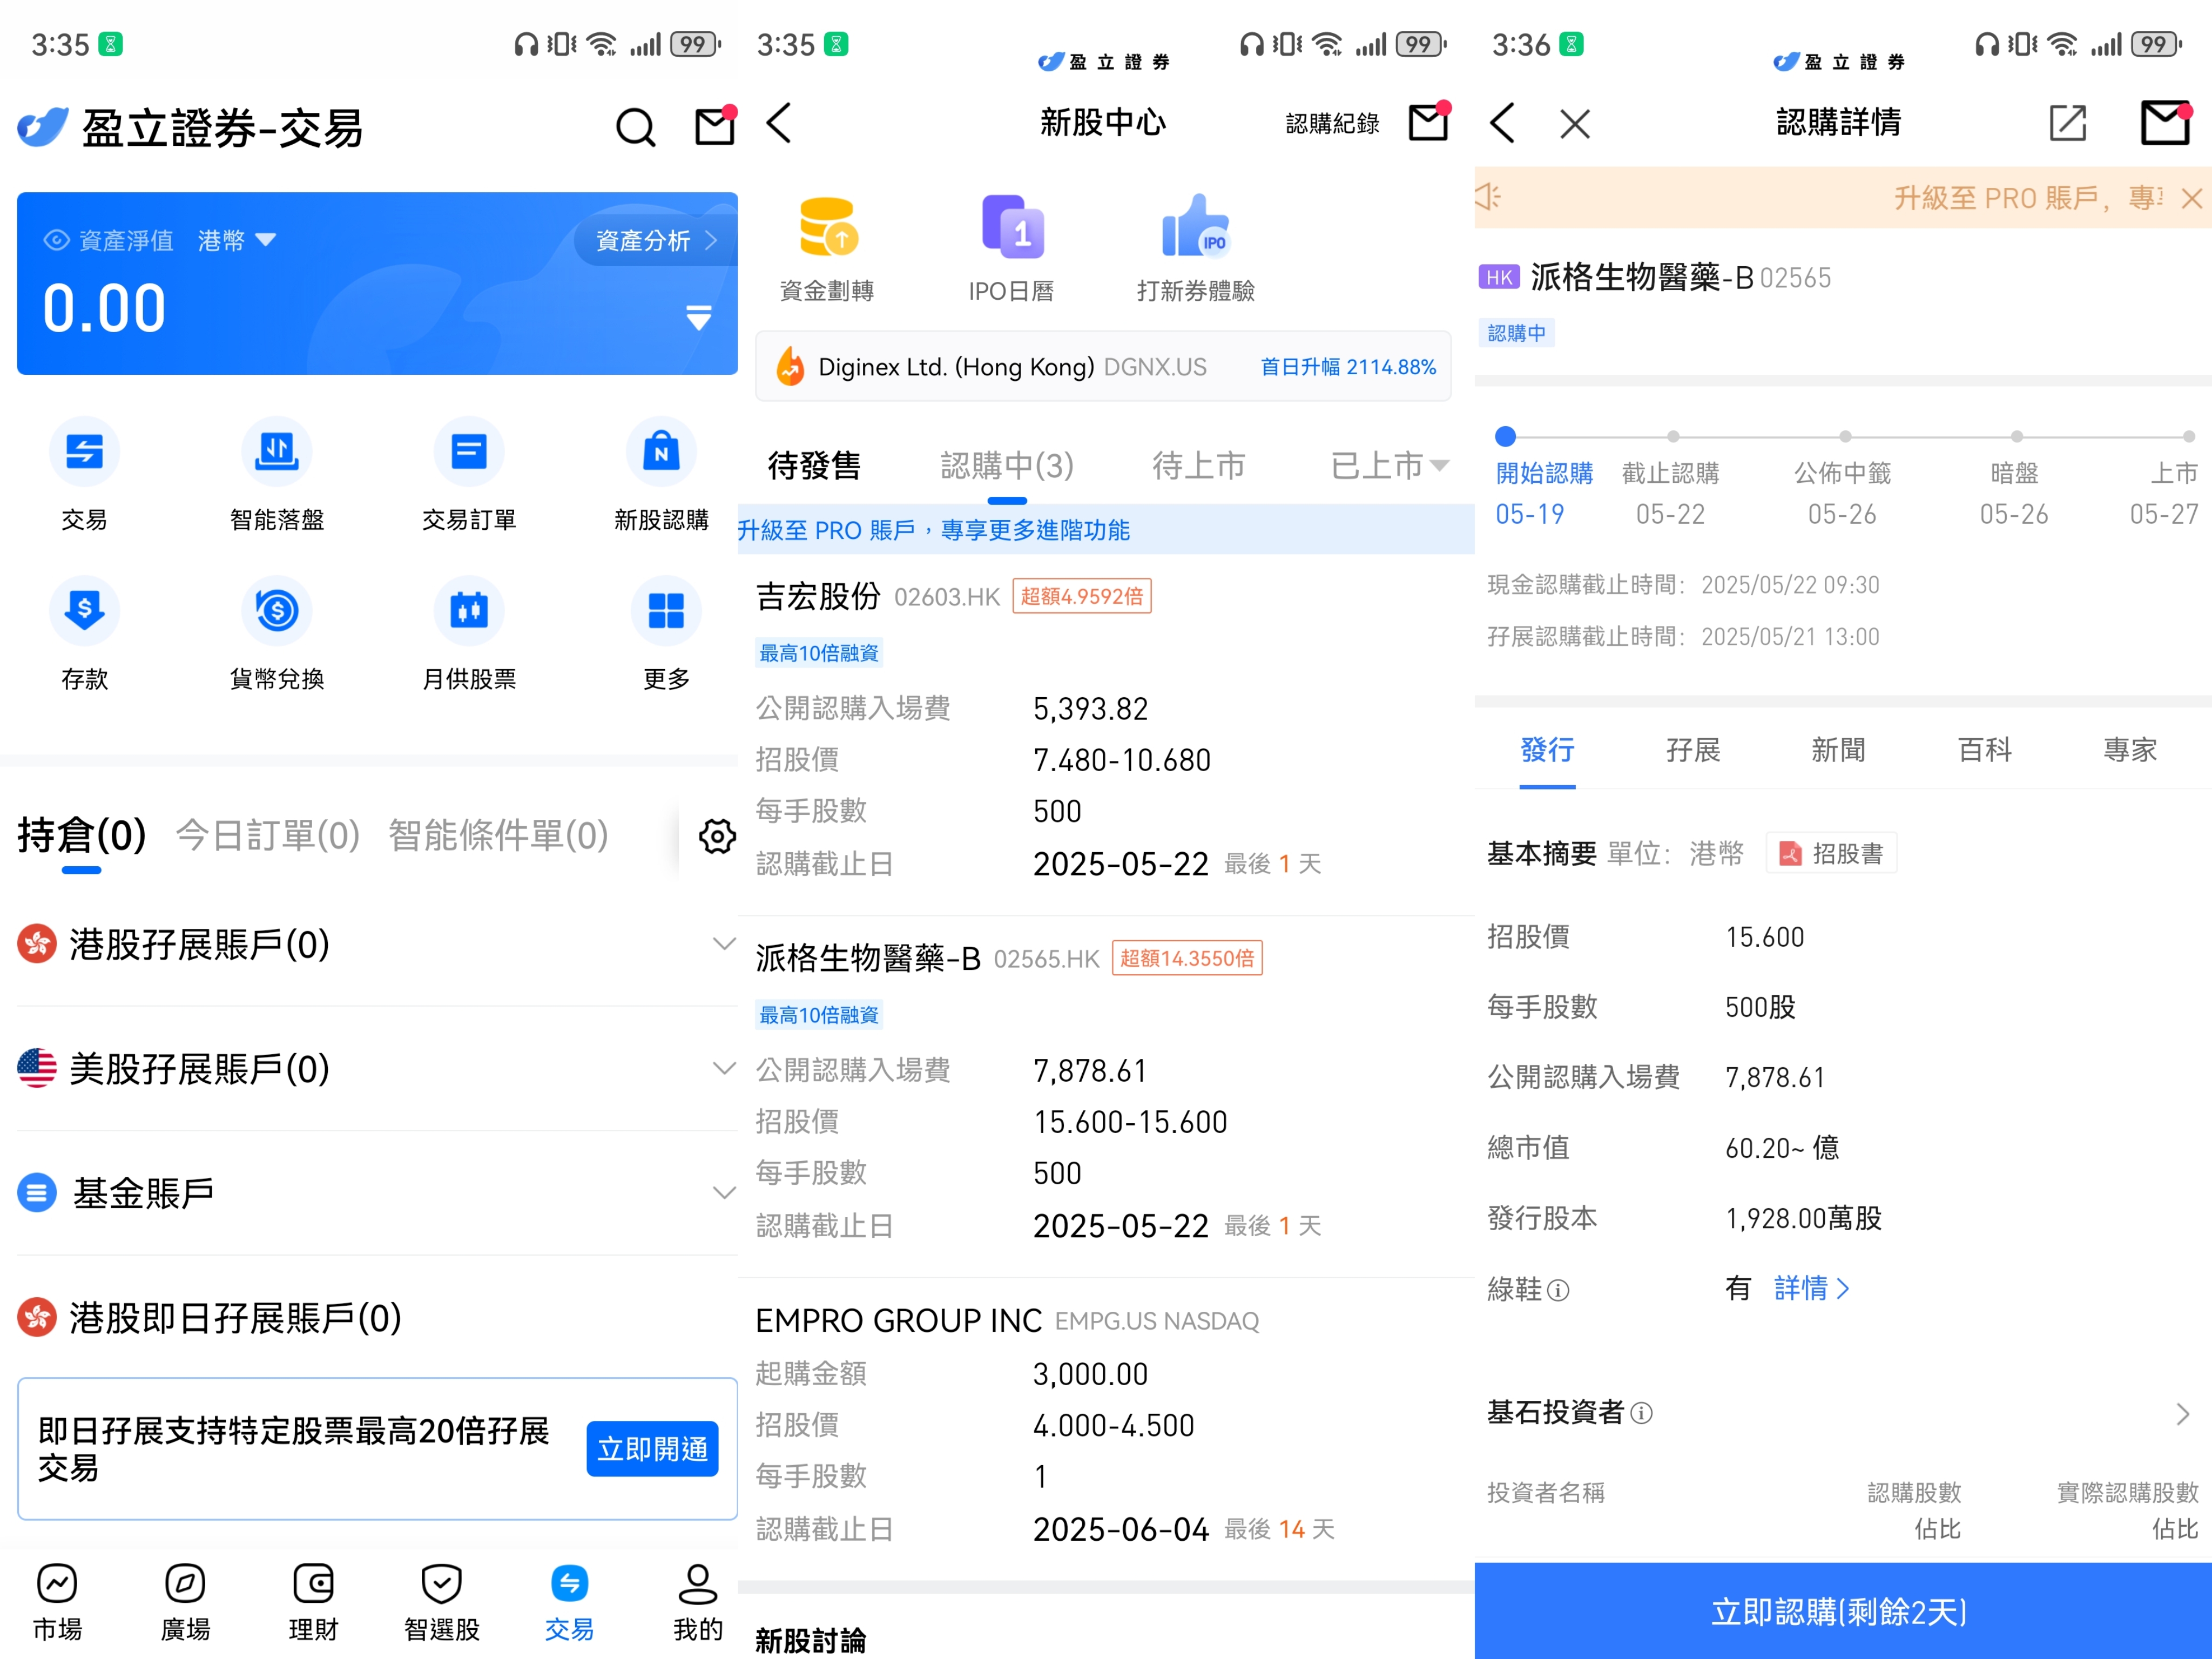
Task: Dismiss the PRO upgrade banner
Action: click(x=2192, y=198)
